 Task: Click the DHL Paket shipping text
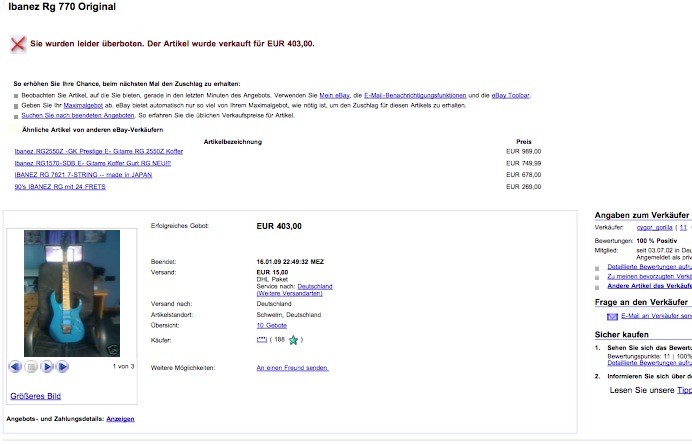[272, 279]
